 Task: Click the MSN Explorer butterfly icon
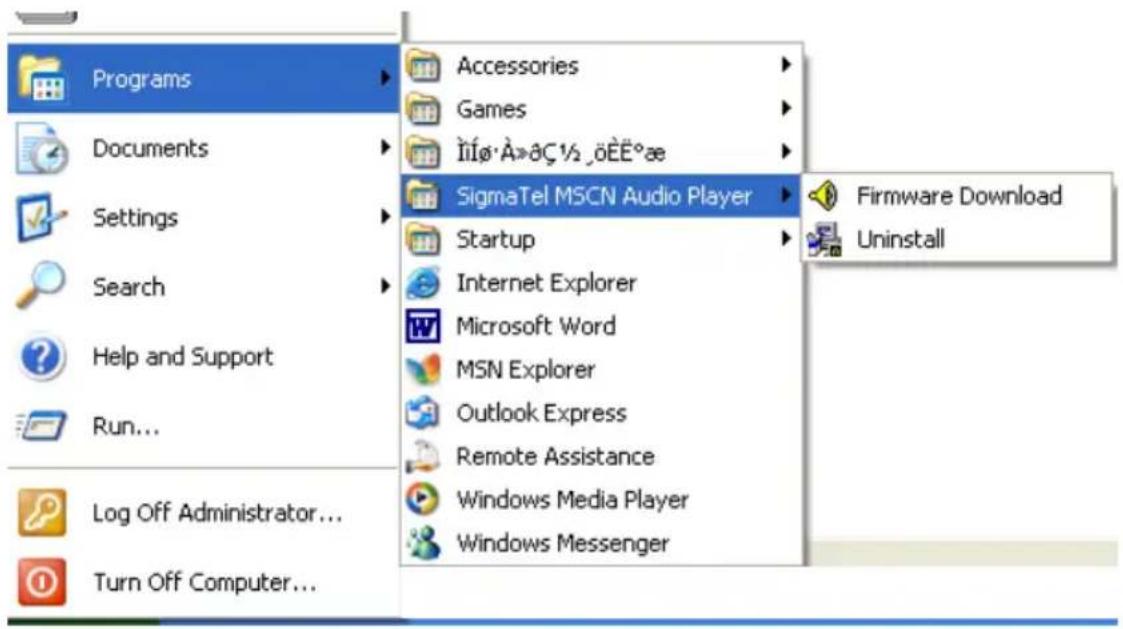[x=423, y=370]
